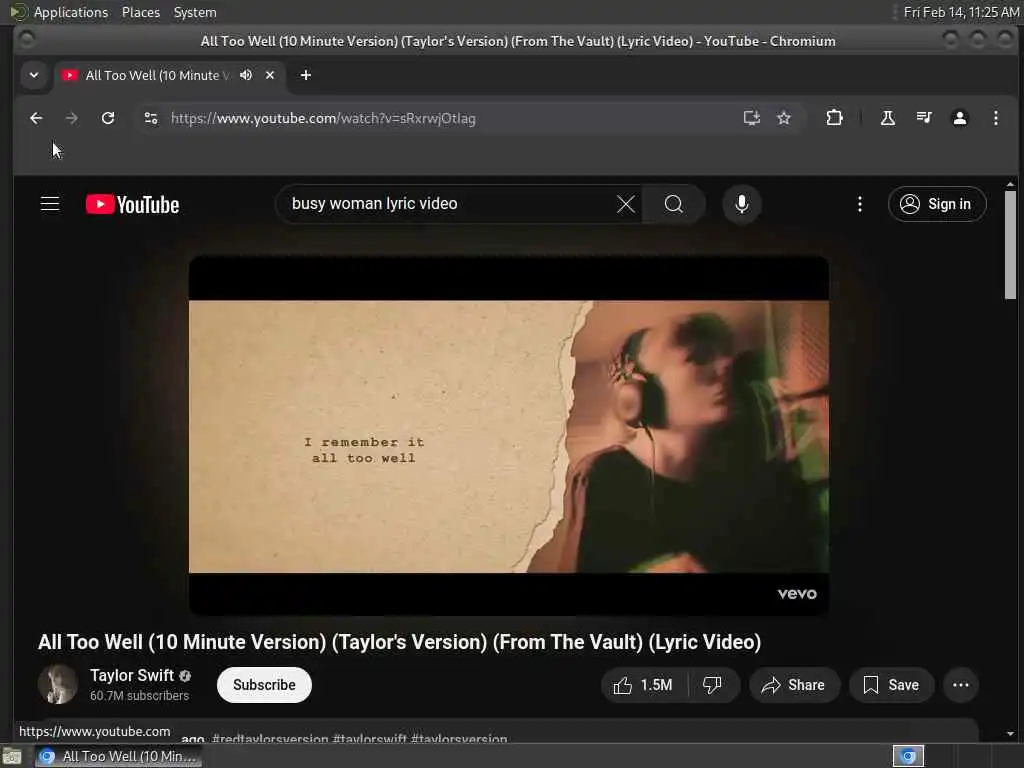The width and height of the screenshot is (1024, 768).
Task: Open a new tab with plus
Action: (306, 75)
